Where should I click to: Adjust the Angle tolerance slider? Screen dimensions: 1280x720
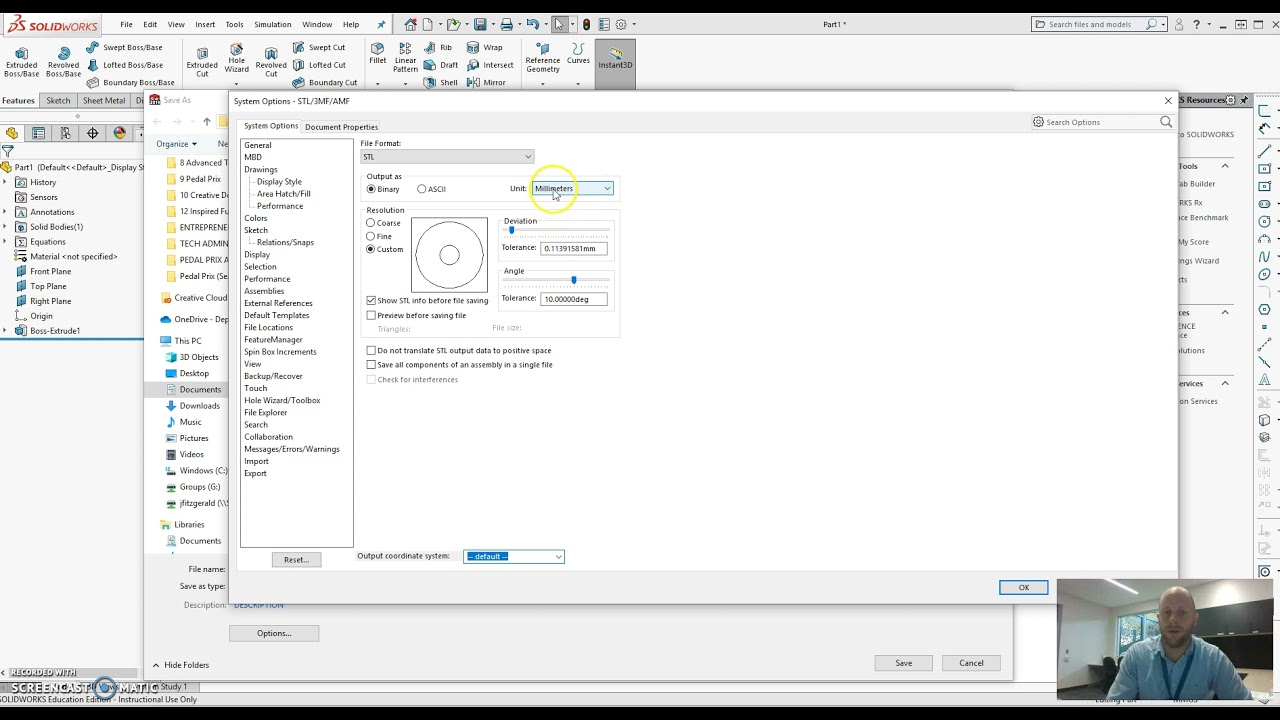coord(573,280)
